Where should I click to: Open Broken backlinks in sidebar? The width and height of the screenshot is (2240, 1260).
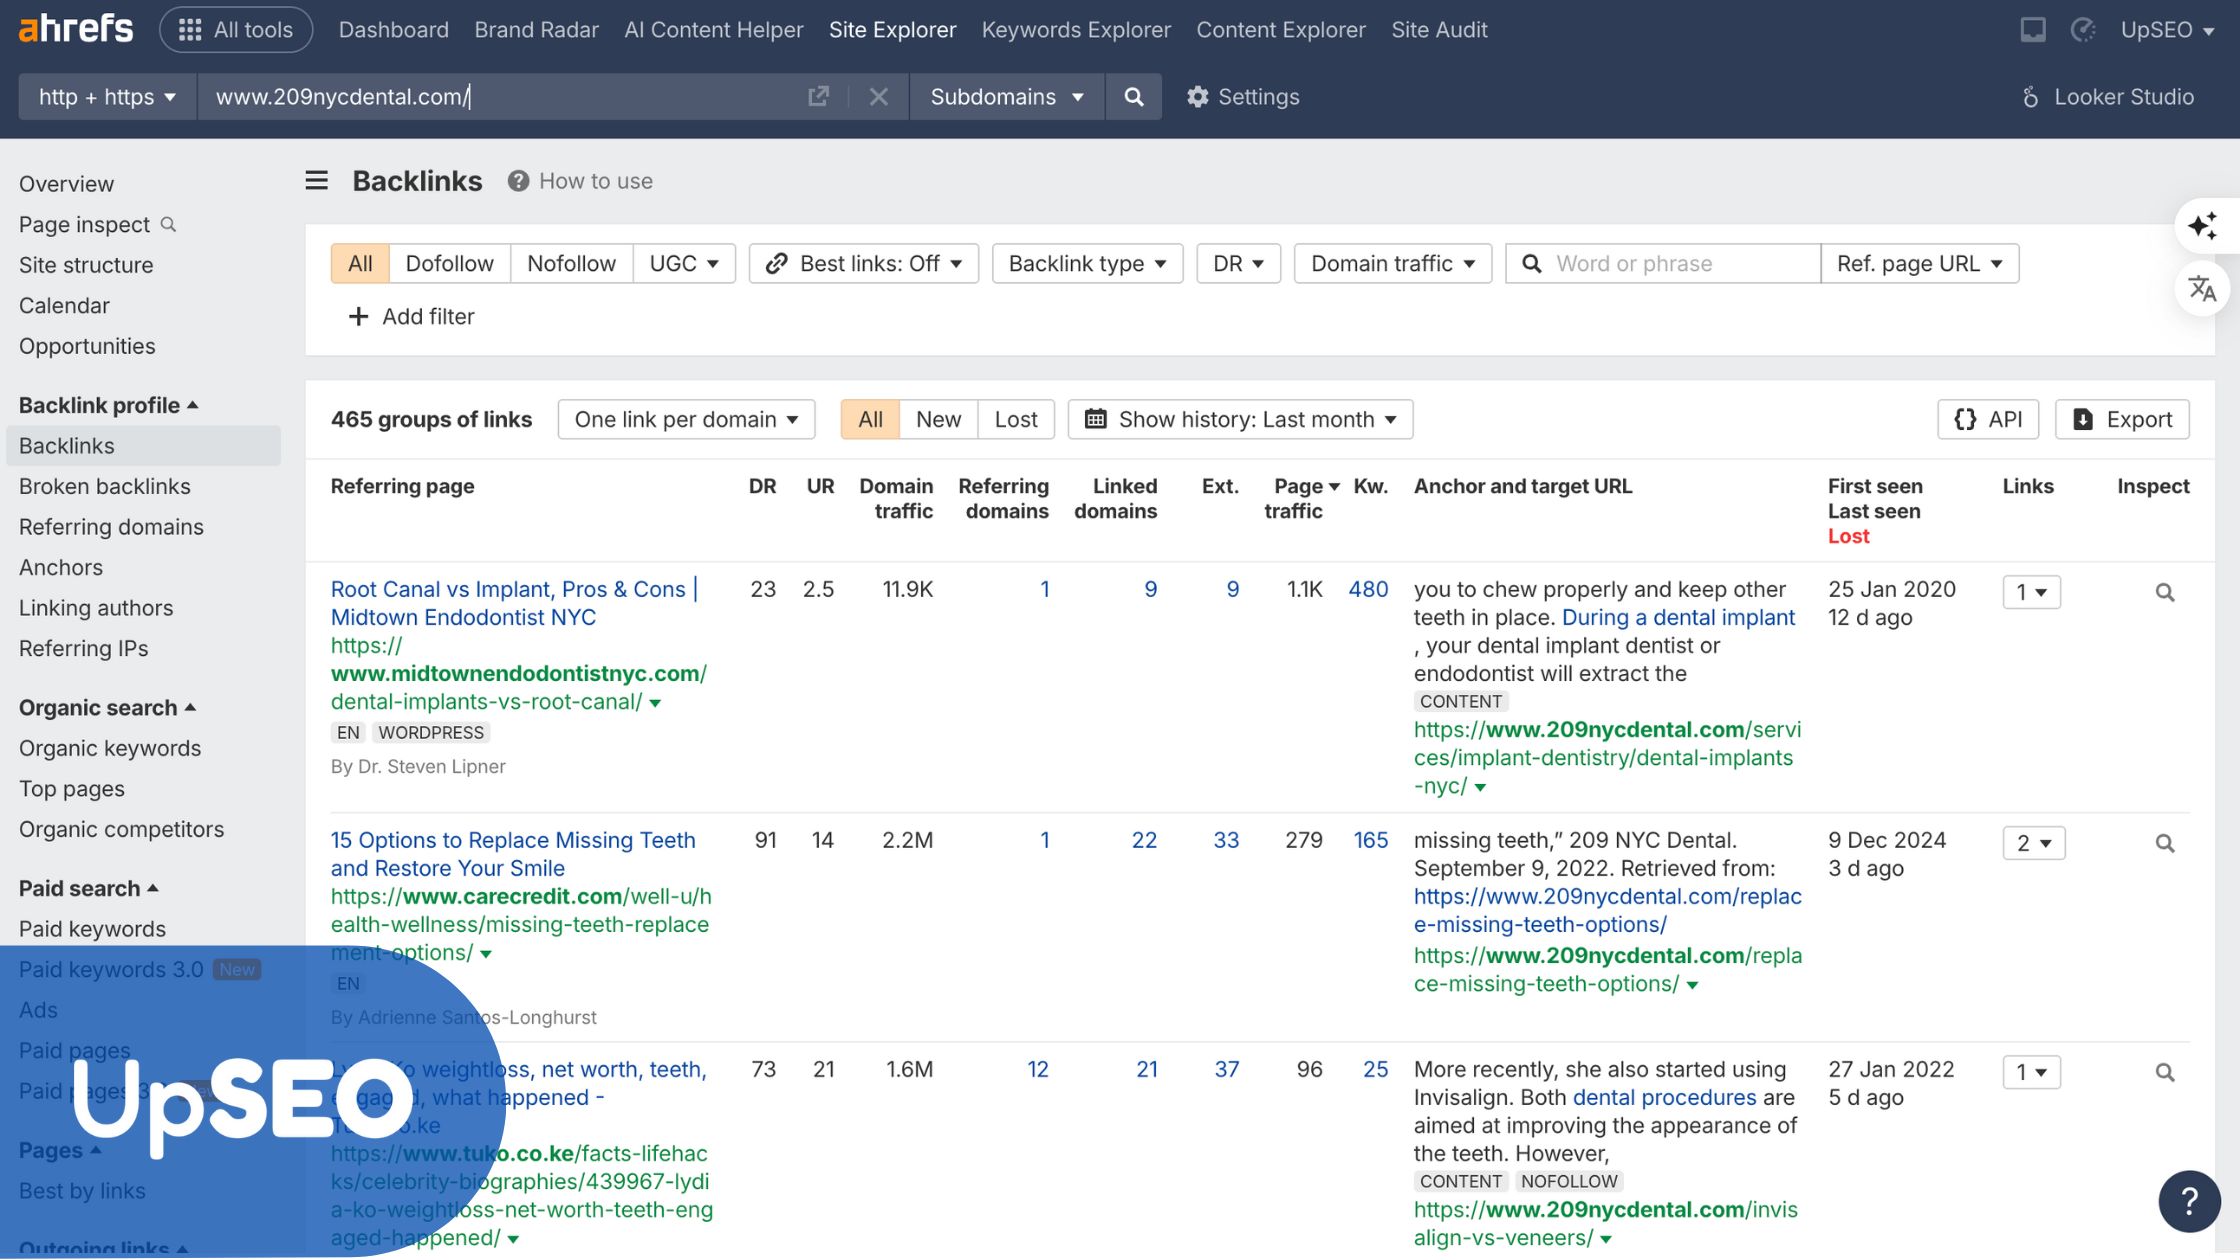point(105,487)
